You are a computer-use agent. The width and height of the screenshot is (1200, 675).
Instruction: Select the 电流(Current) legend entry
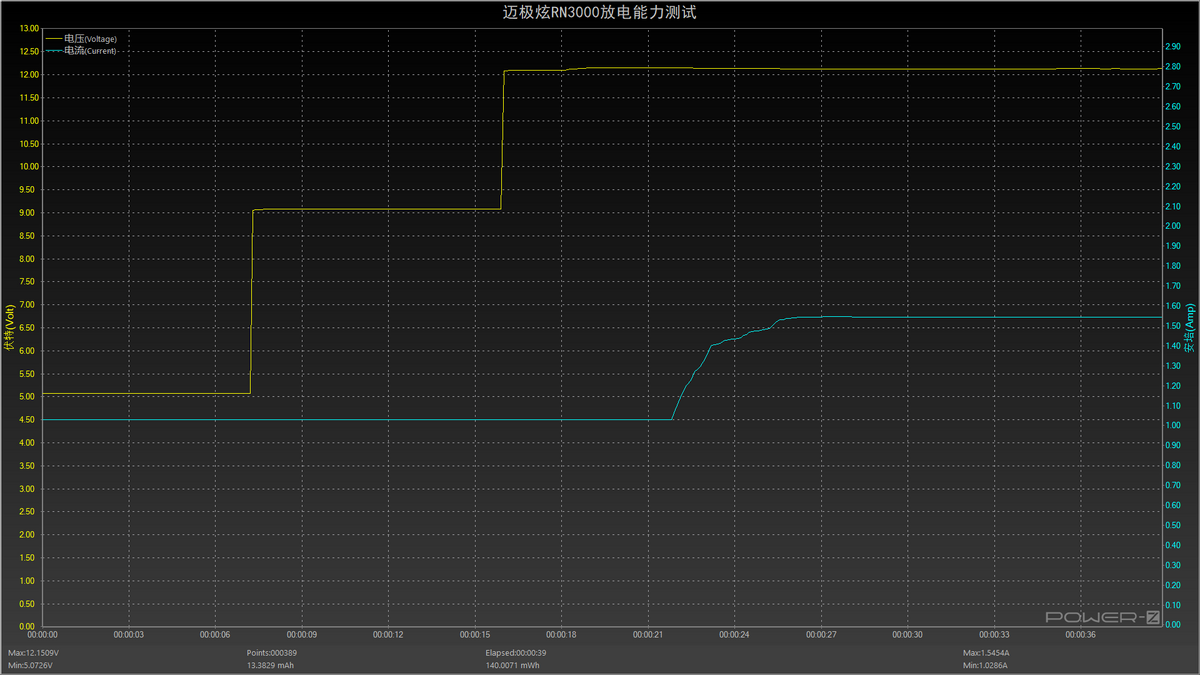[82, 51]
